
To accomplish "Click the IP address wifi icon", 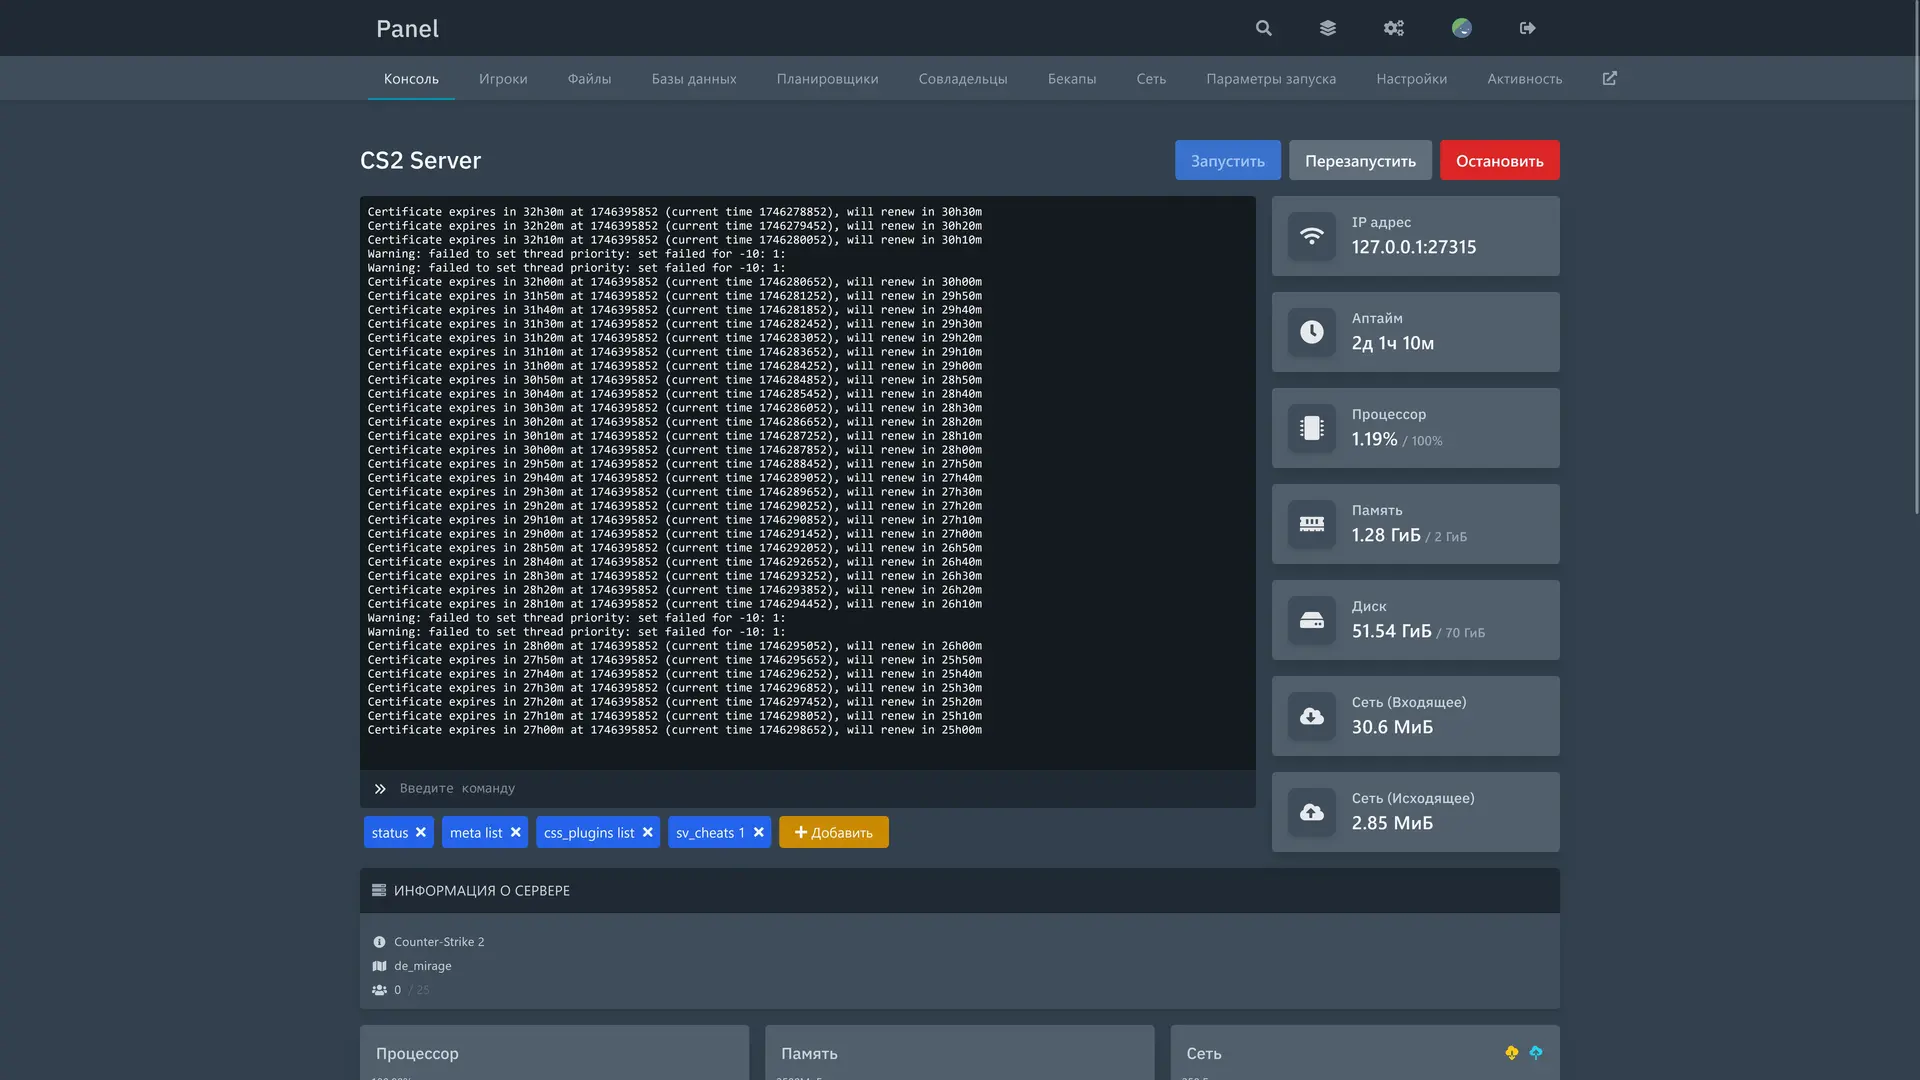I will pos(1312,236).
